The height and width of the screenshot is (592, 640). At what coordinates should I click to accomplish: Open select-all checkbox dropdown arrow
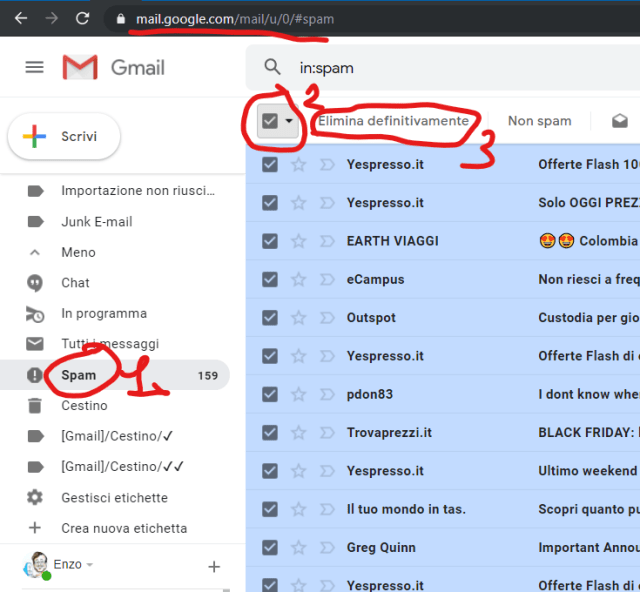[290, 121]
